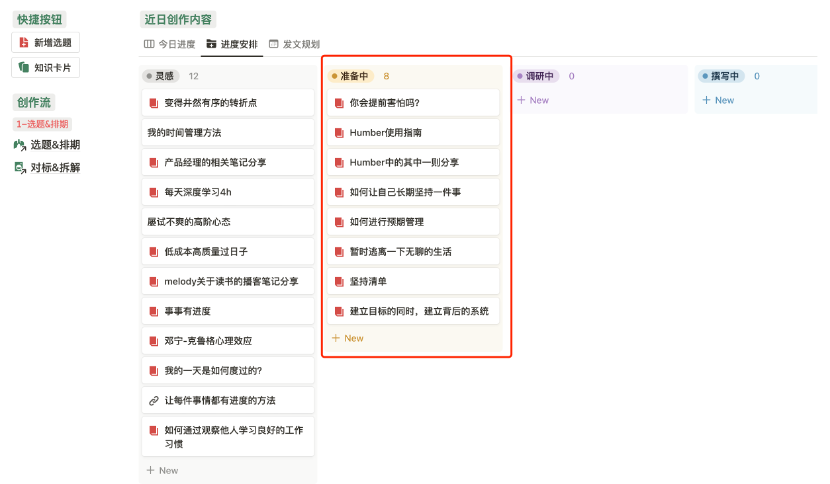Click red book icon on 暂时逃离一下无聊的生活
This screenshot has width=830, height=484.
(339, 252)
